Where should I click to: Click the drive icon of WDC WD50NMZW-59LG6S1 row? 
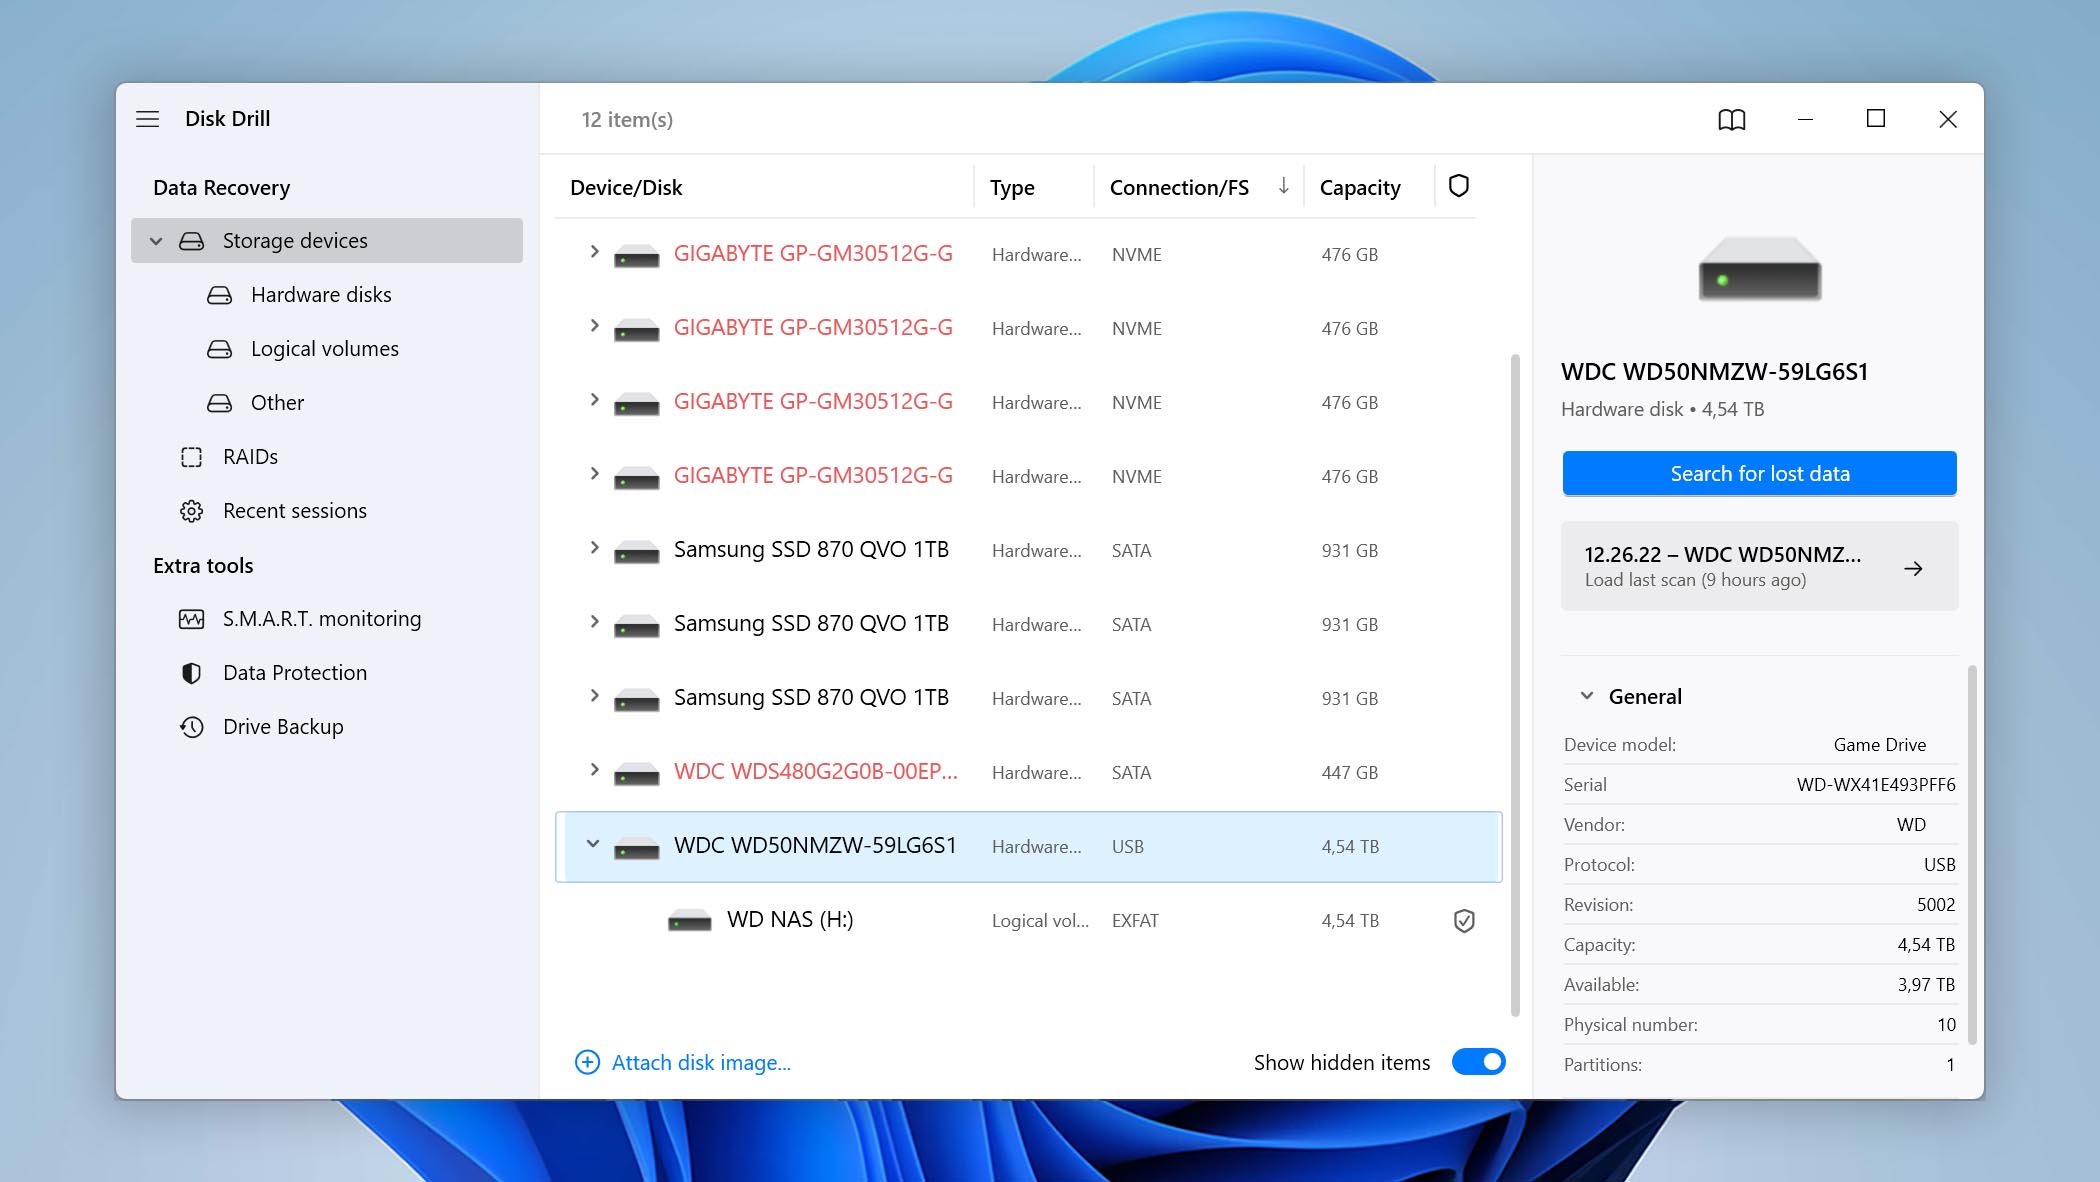pyautogui.click(x=636, y=848)
